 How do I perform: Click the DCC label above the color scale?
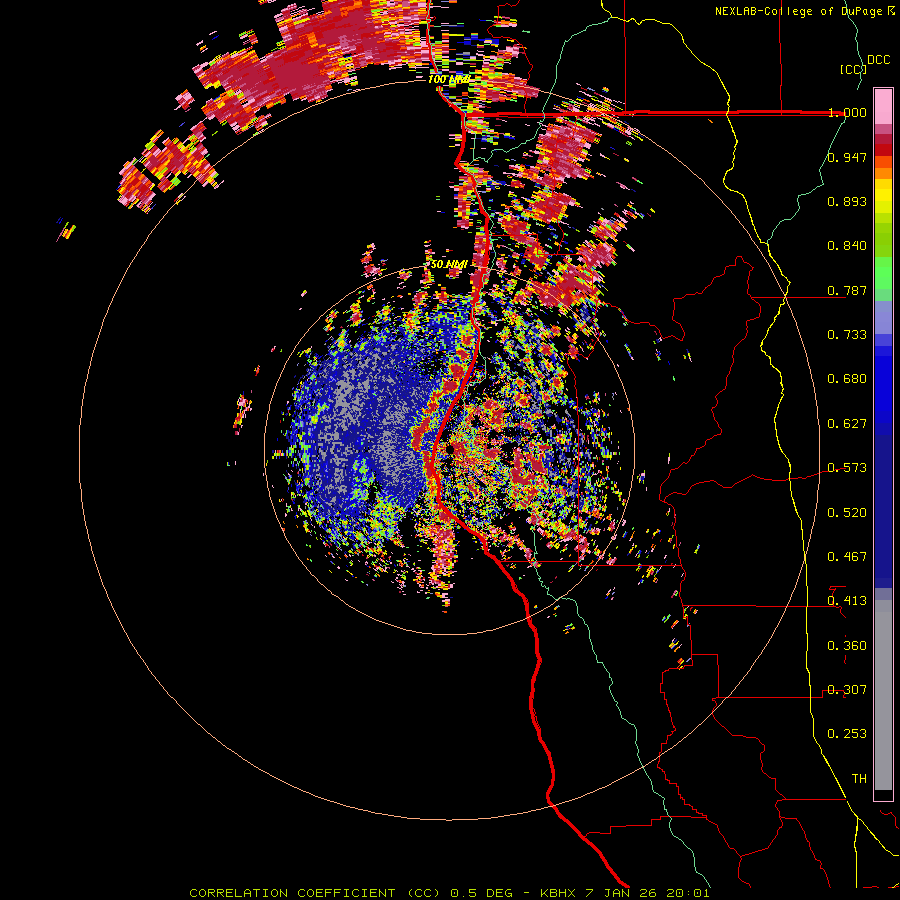[879, 60]
